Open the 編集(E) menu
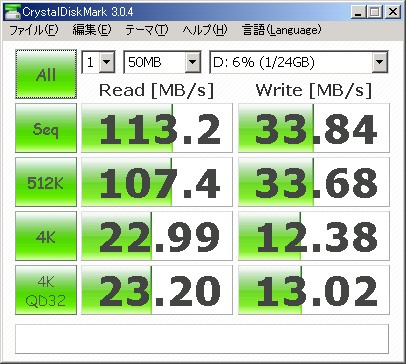 click(92, 30)
